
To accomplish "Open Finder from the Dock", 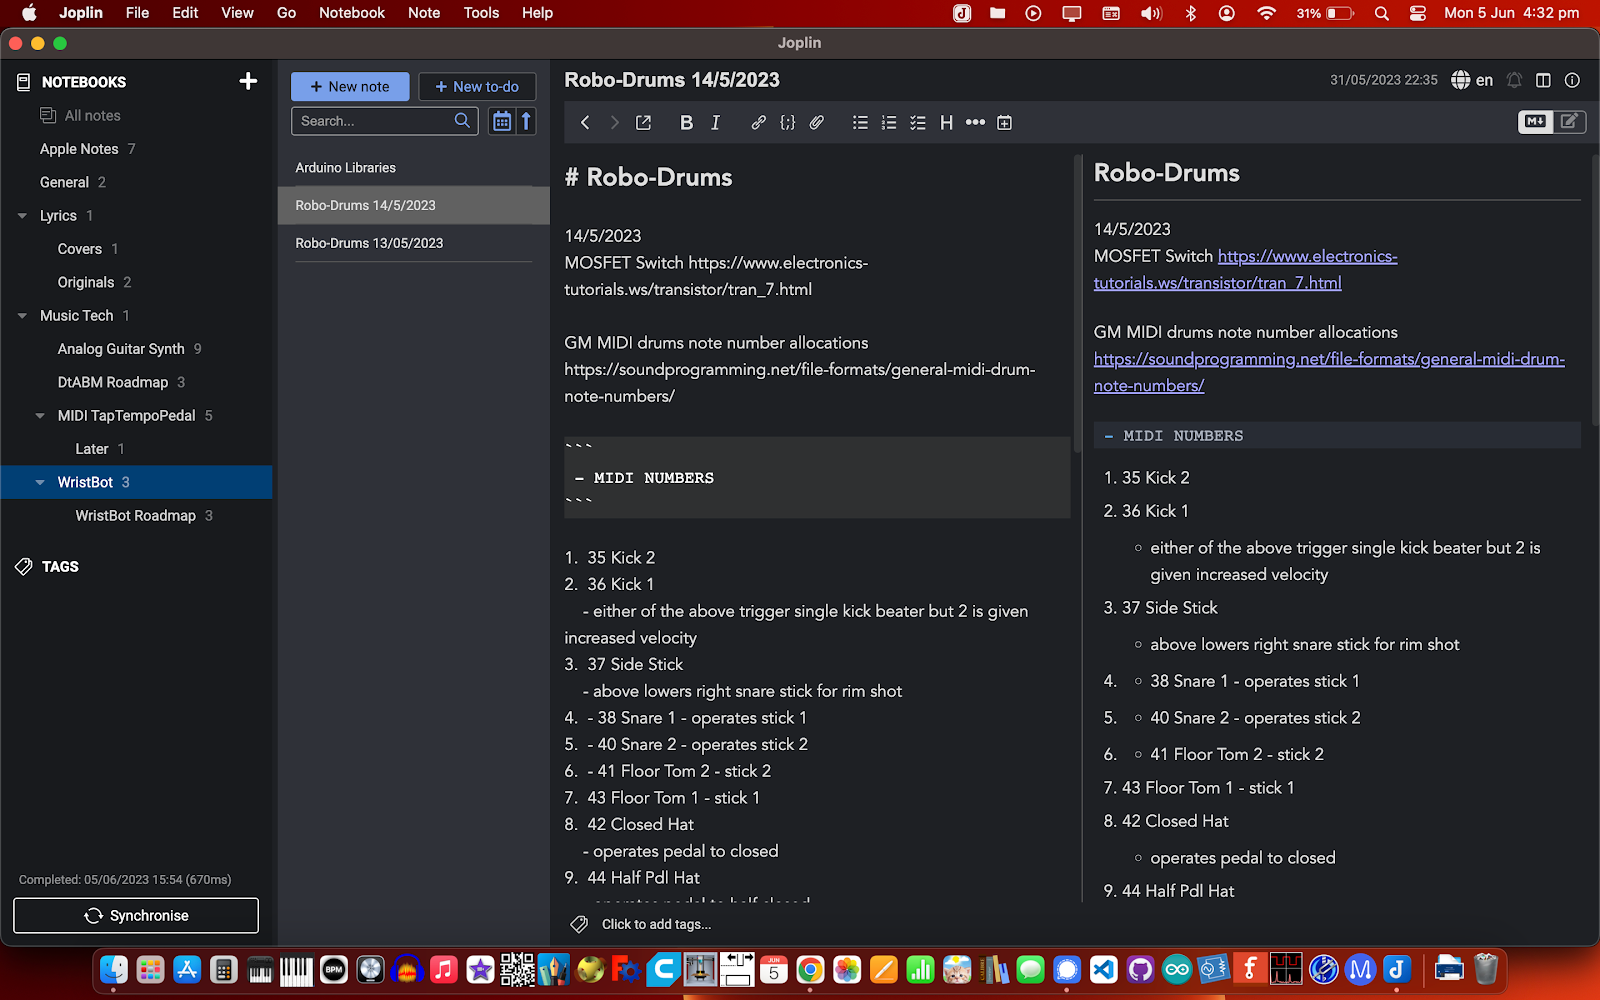I will 114,969.
